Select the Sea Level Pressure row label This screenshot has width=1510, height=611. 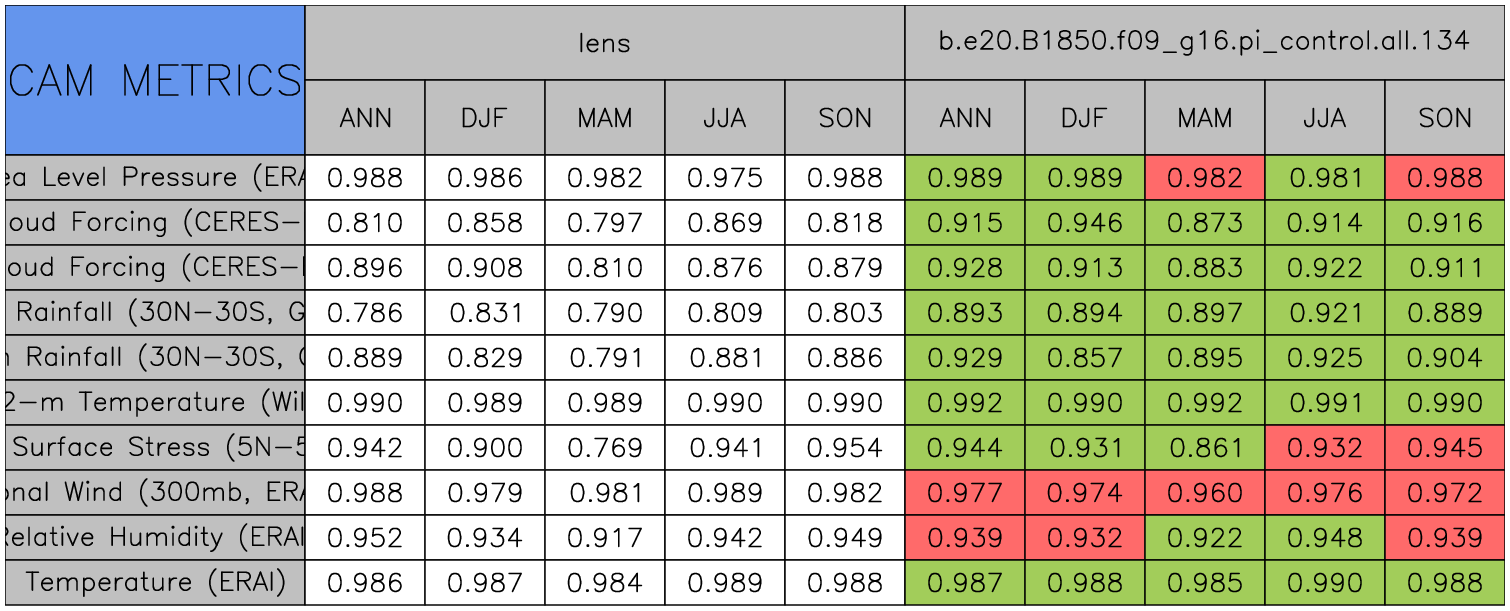pyautogui.click(x=155, y=178)
